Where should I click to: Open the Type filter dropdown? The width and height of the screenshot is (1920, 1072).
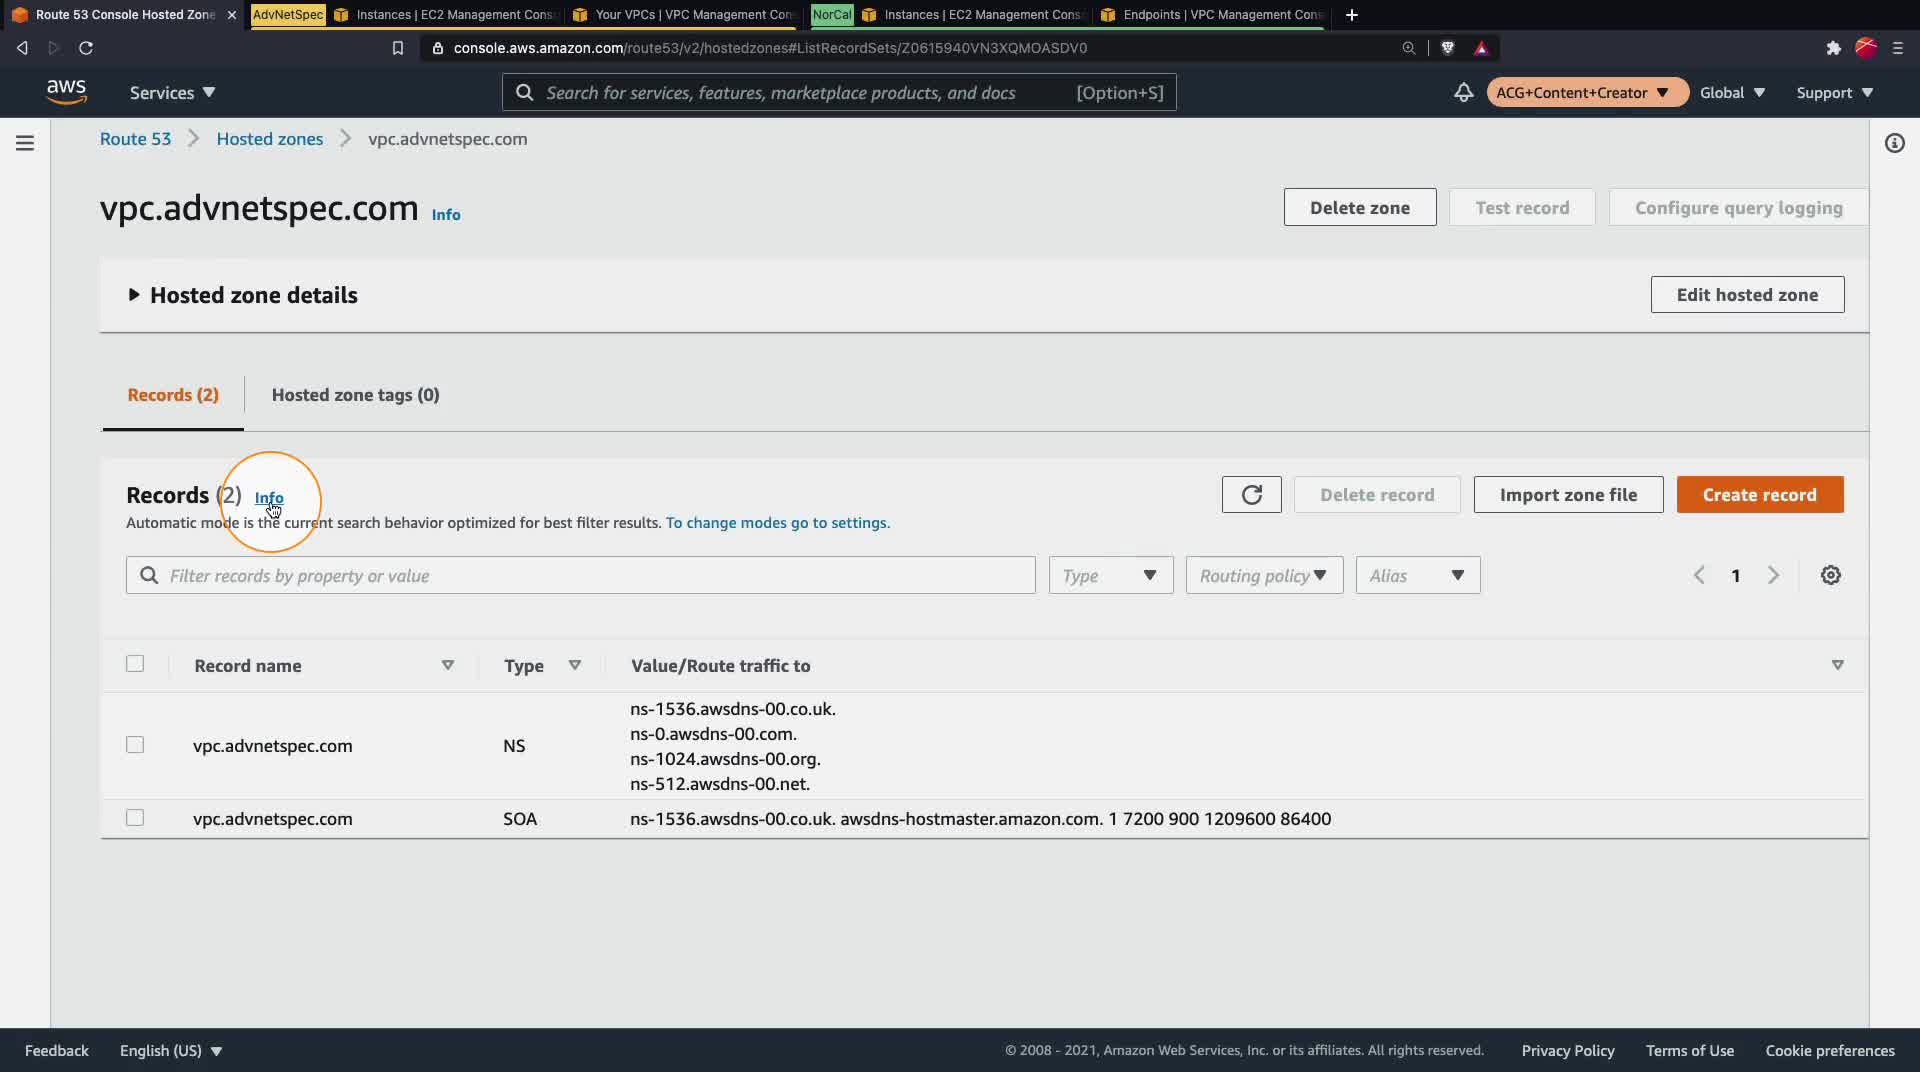coord(1110,575)
